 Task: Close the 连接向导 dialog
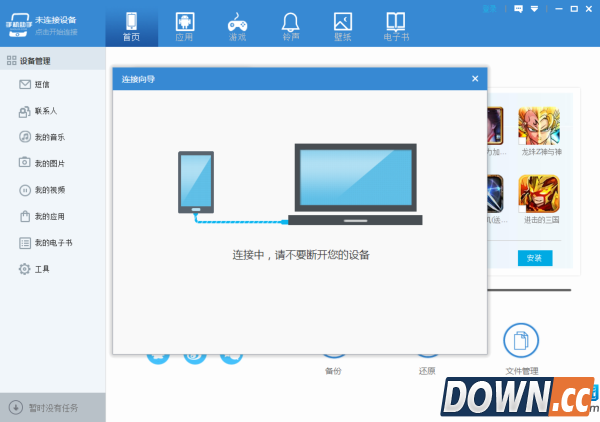coord(475,78)
